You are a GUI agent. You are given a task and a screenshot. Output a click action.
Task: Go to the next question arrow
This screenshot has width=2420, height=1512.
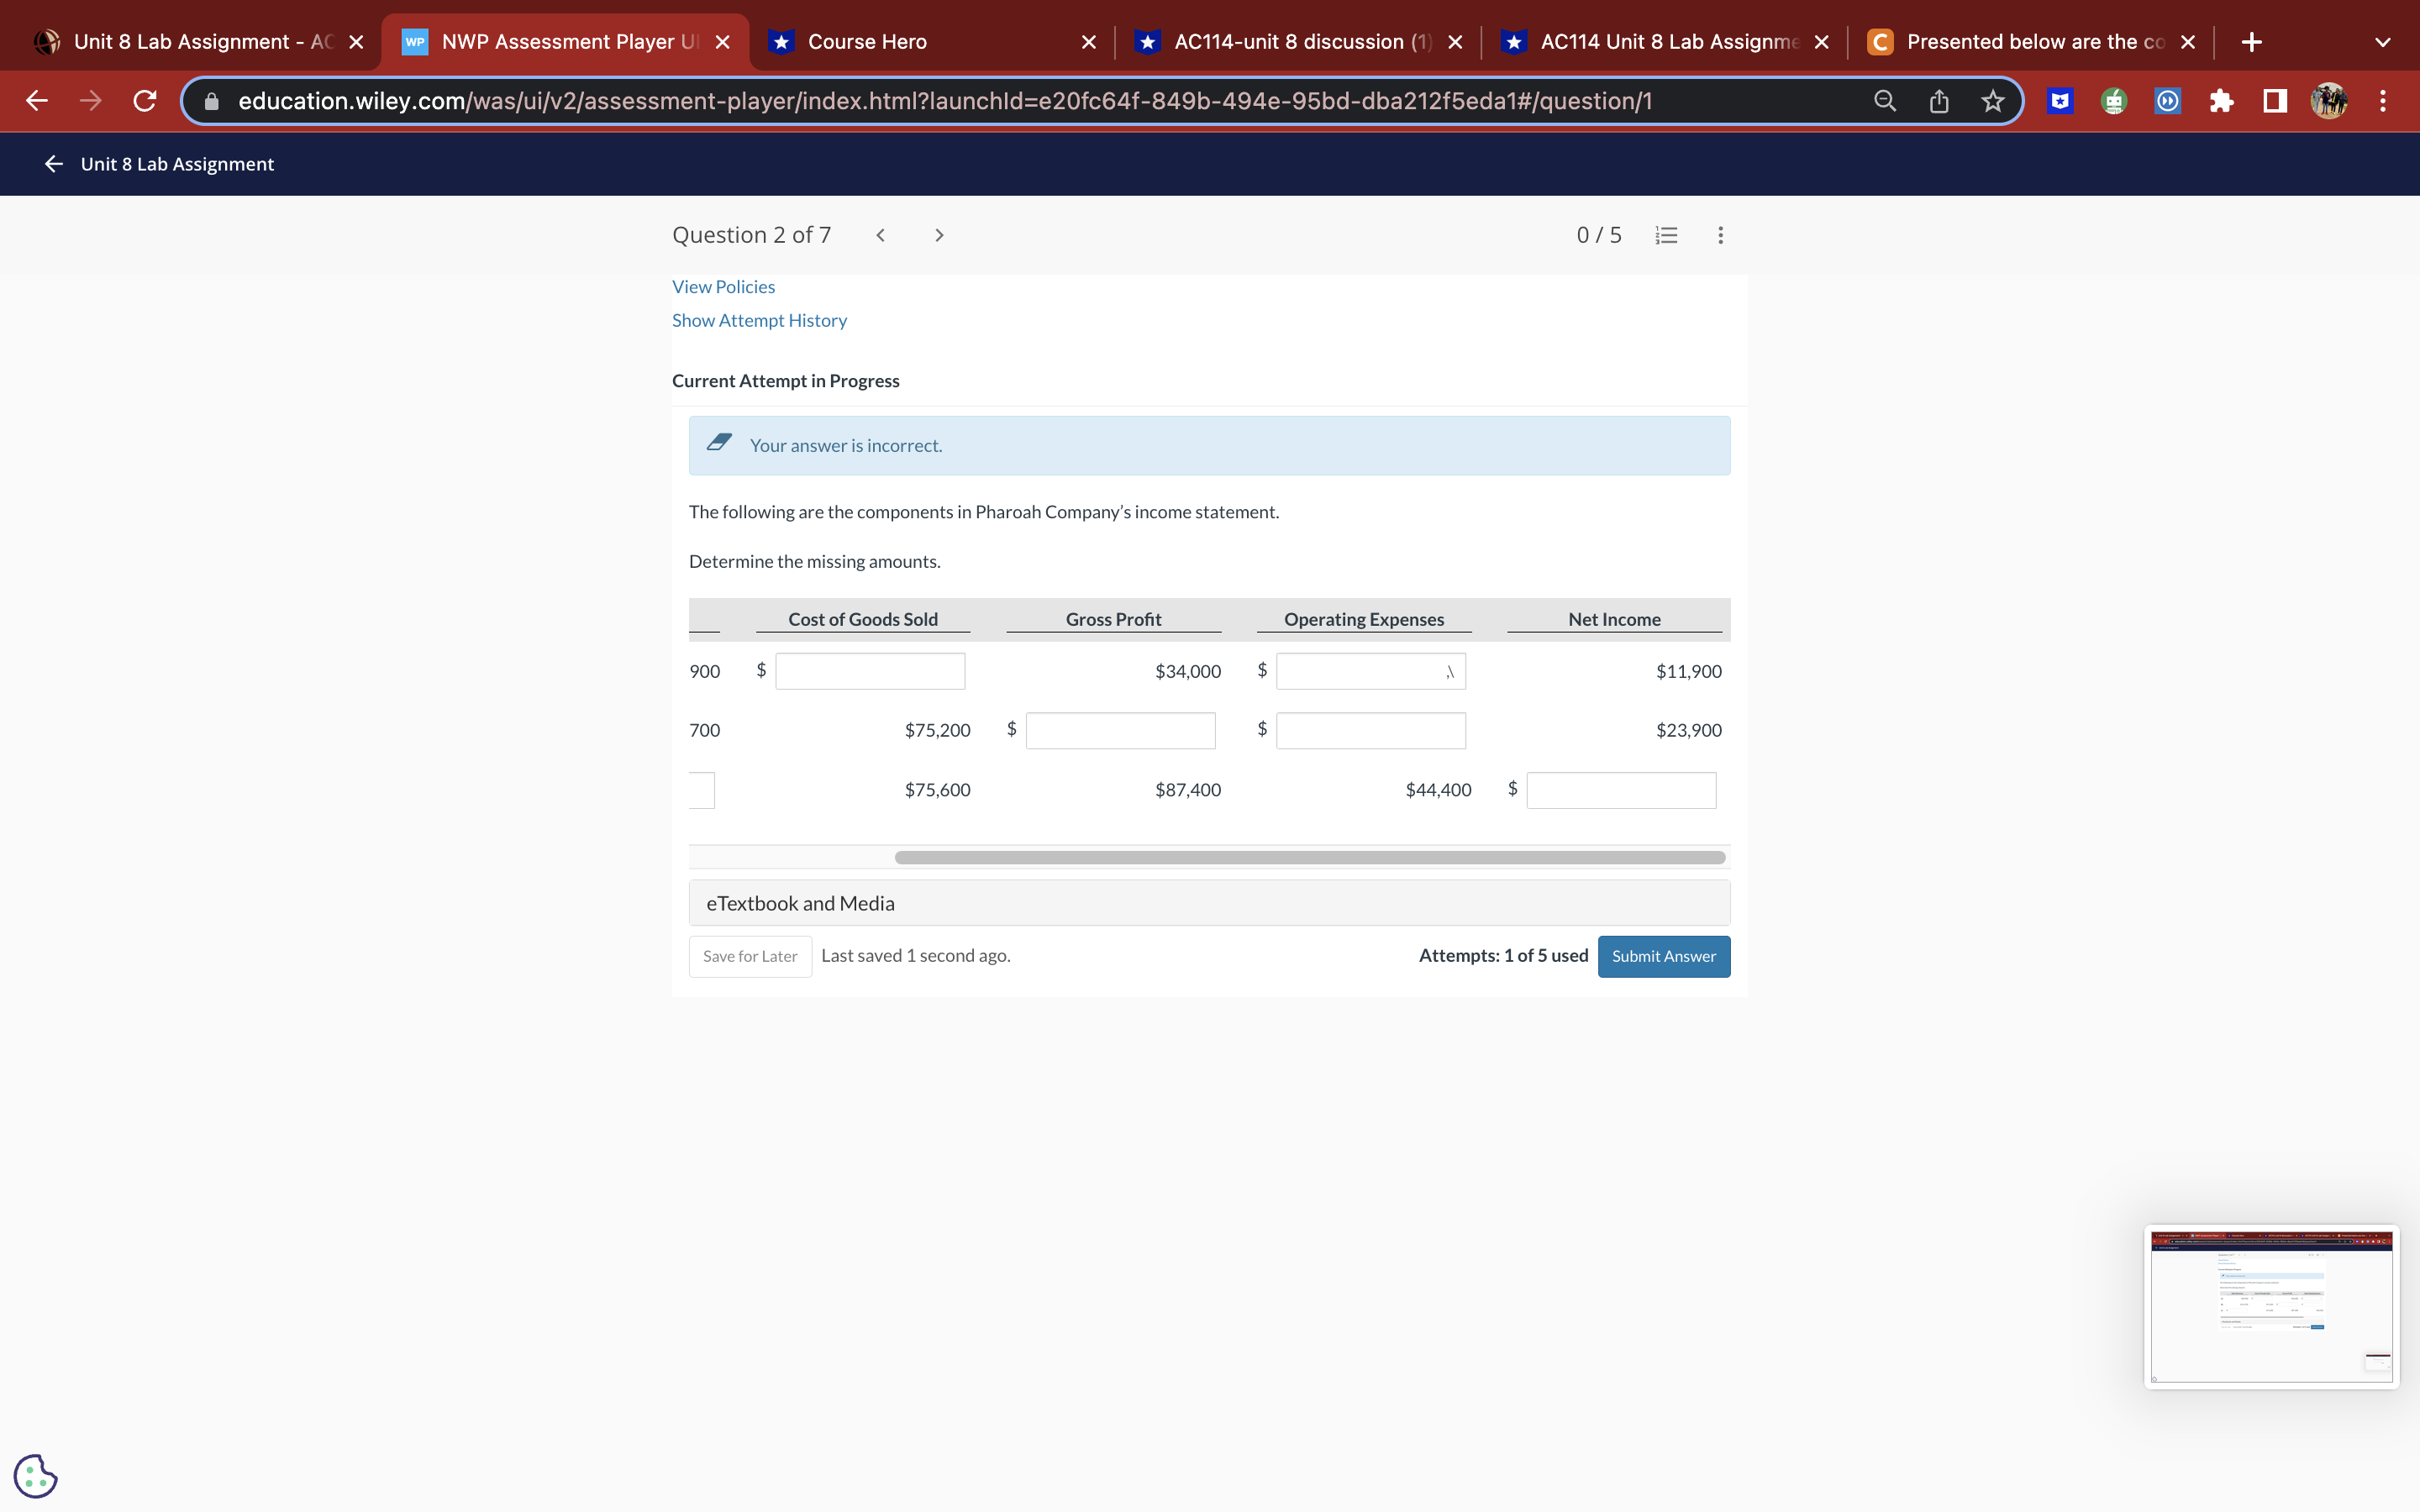tap(938, 235)
